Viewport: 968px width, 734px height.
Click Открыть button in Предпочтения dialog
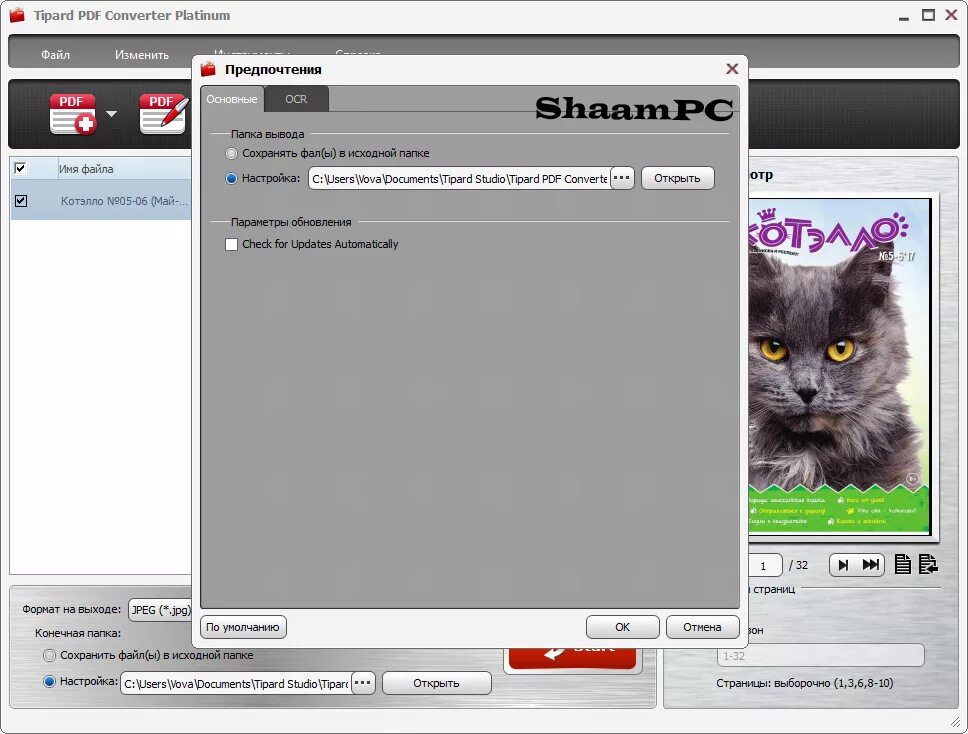677,178
